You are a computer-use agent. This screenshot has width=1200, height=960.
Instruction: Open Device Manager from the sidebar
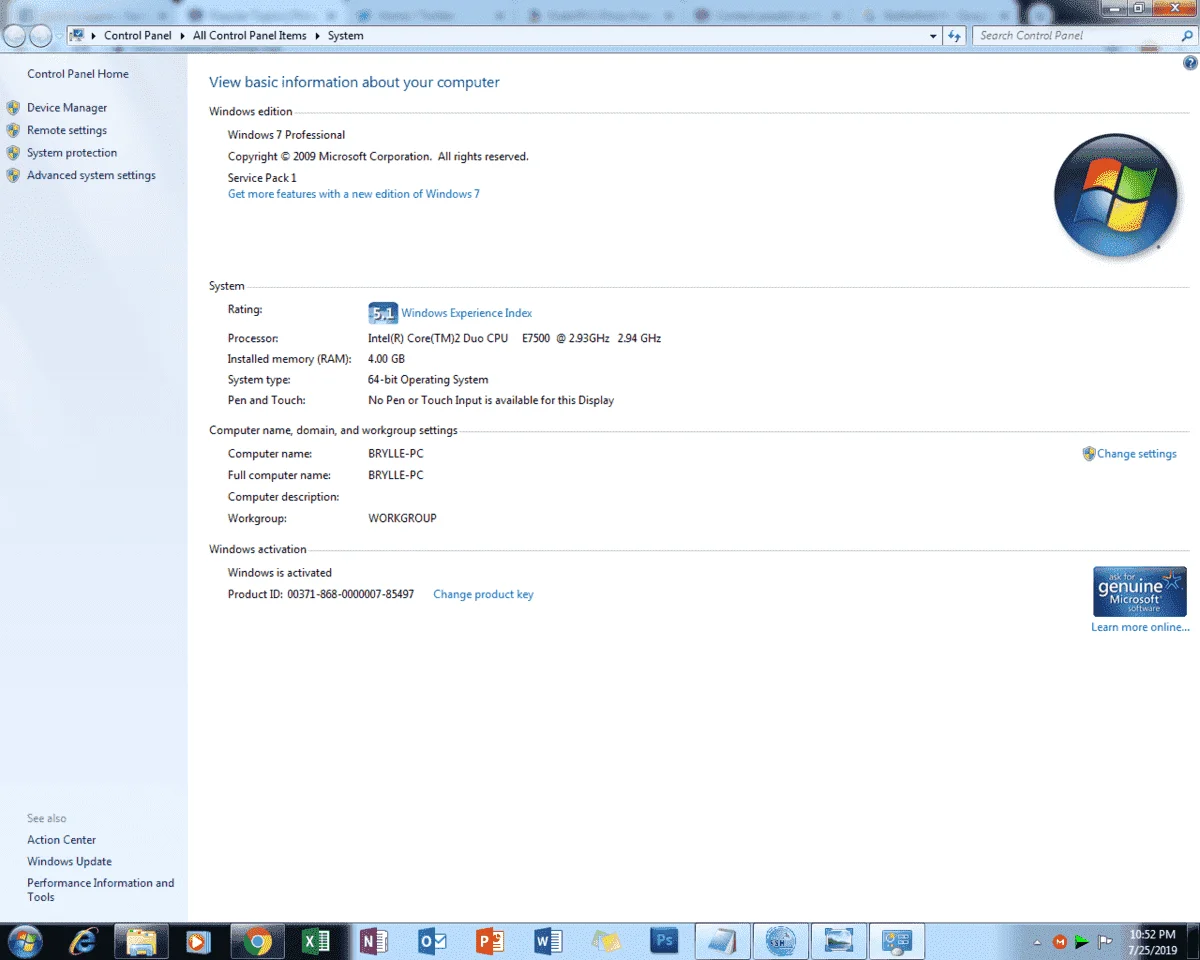pyautogui.click(x=67, y=108)
